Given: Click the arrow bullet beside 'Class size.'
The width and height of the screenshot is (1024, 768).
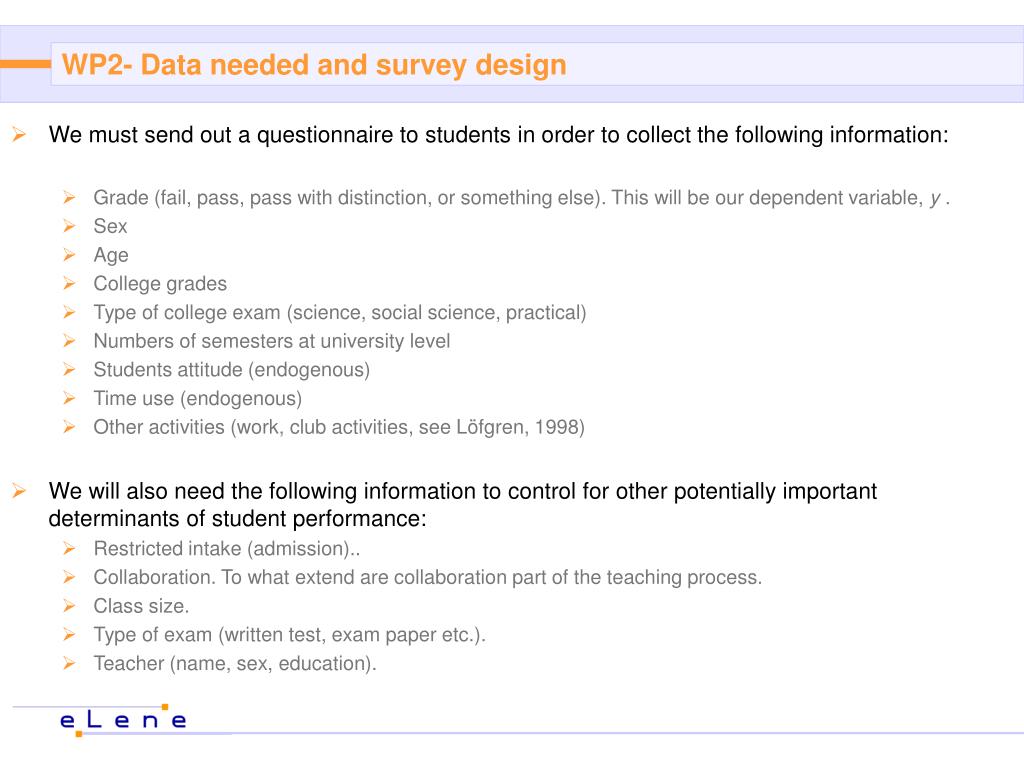Looking at the screenshot, I should [x=69, y=606].
